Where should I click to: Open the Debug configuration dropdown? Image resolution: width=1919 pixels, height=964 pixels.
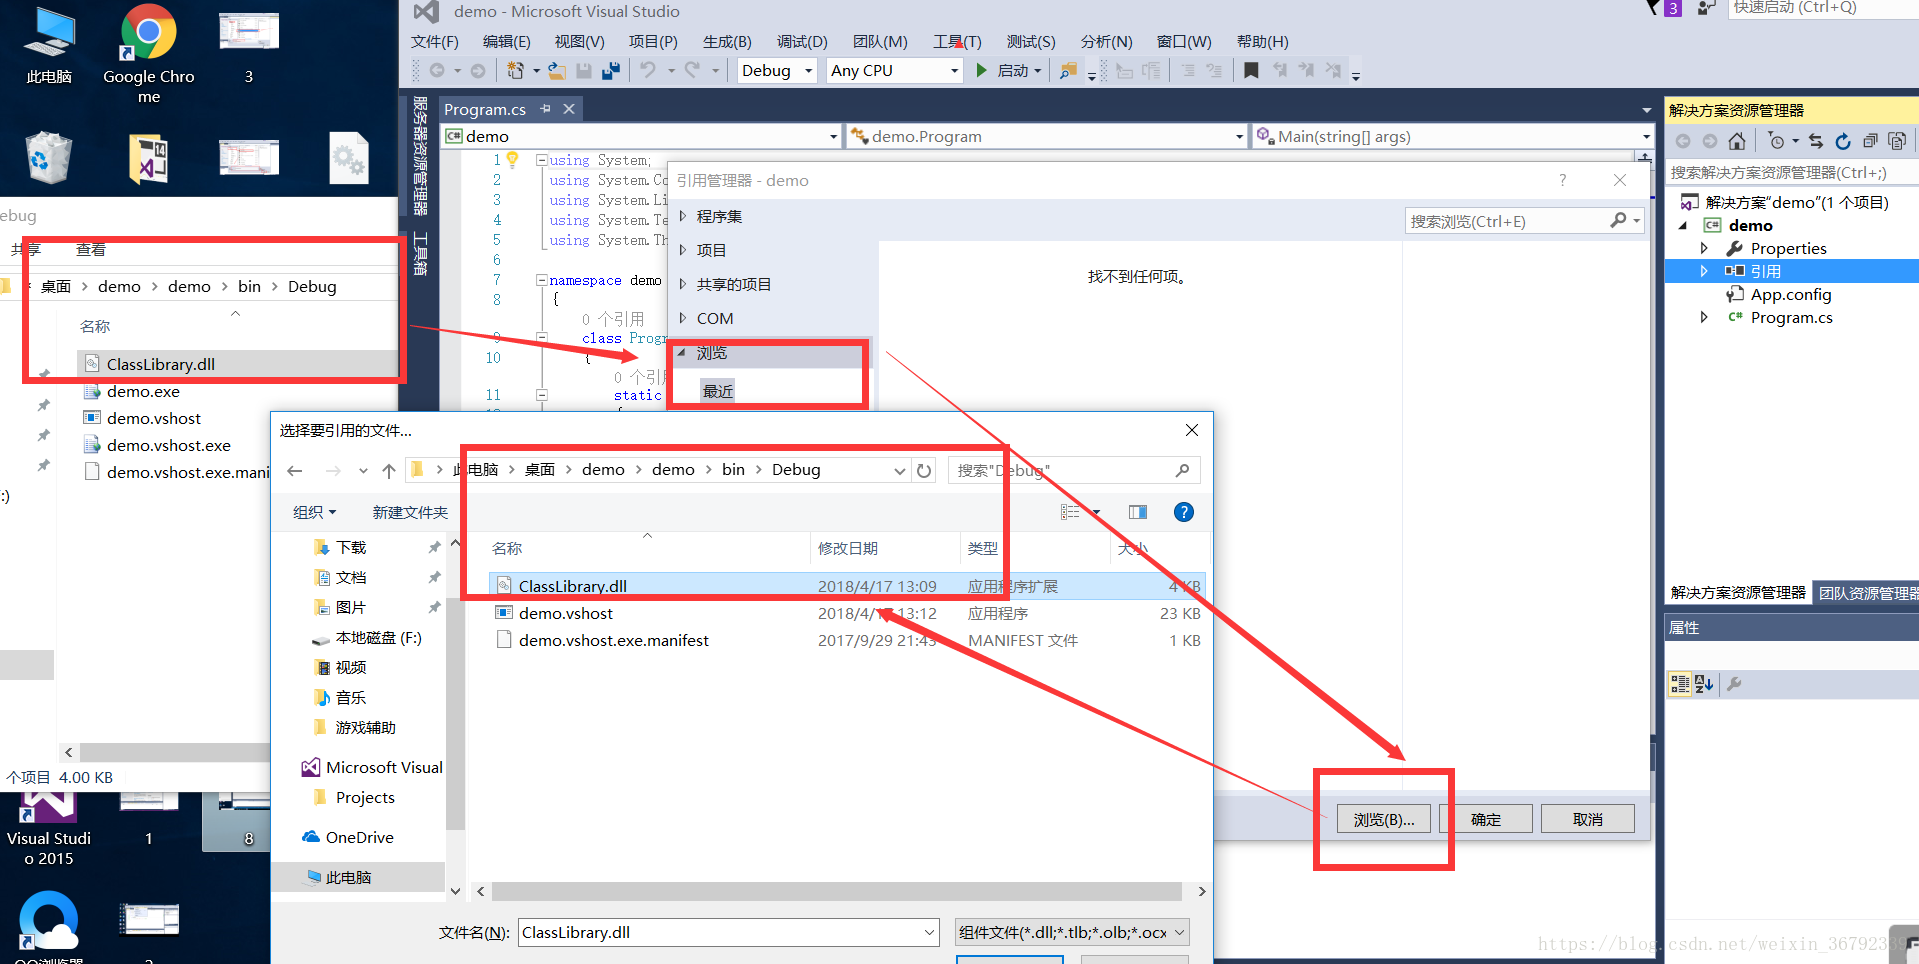click(x=777, y=71)
